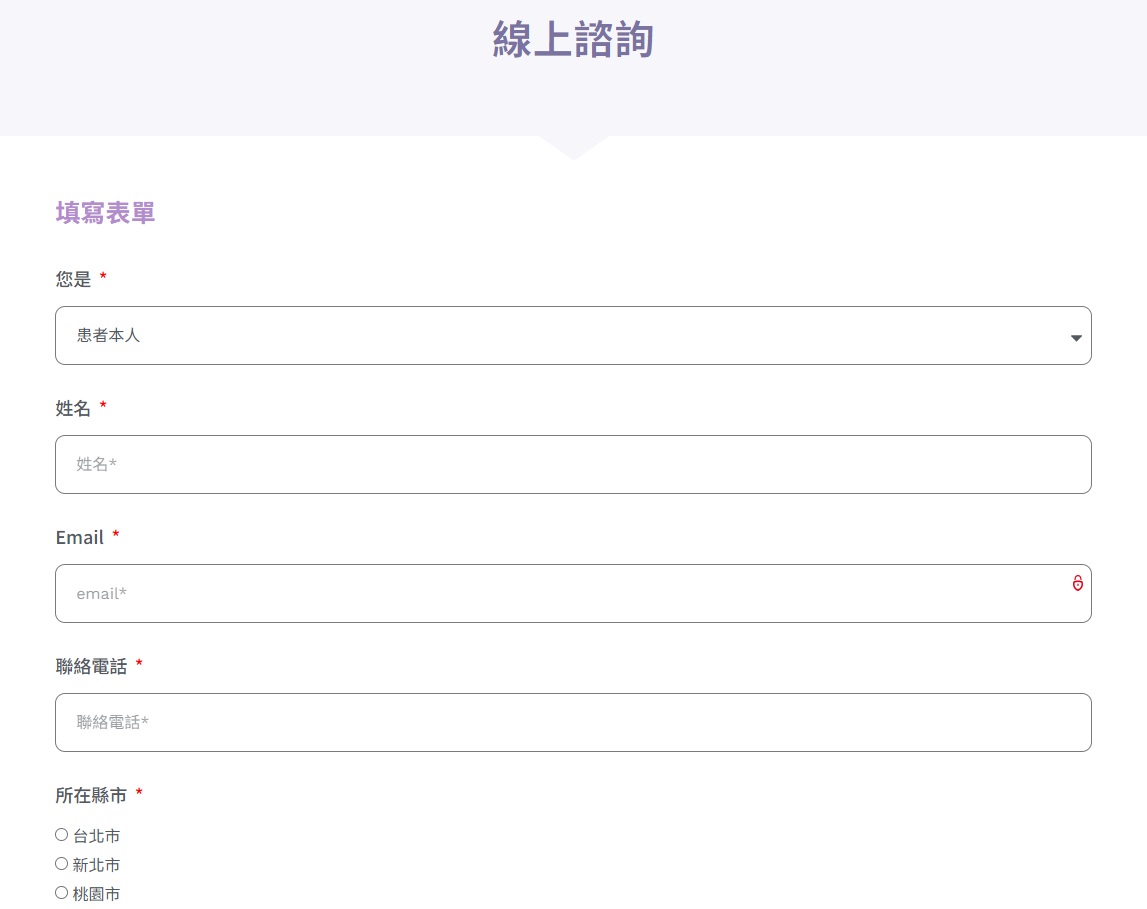Click the dropdown arrow beside 患者本人
This screenshot has width=1147, height=909.
point(1076,337)
